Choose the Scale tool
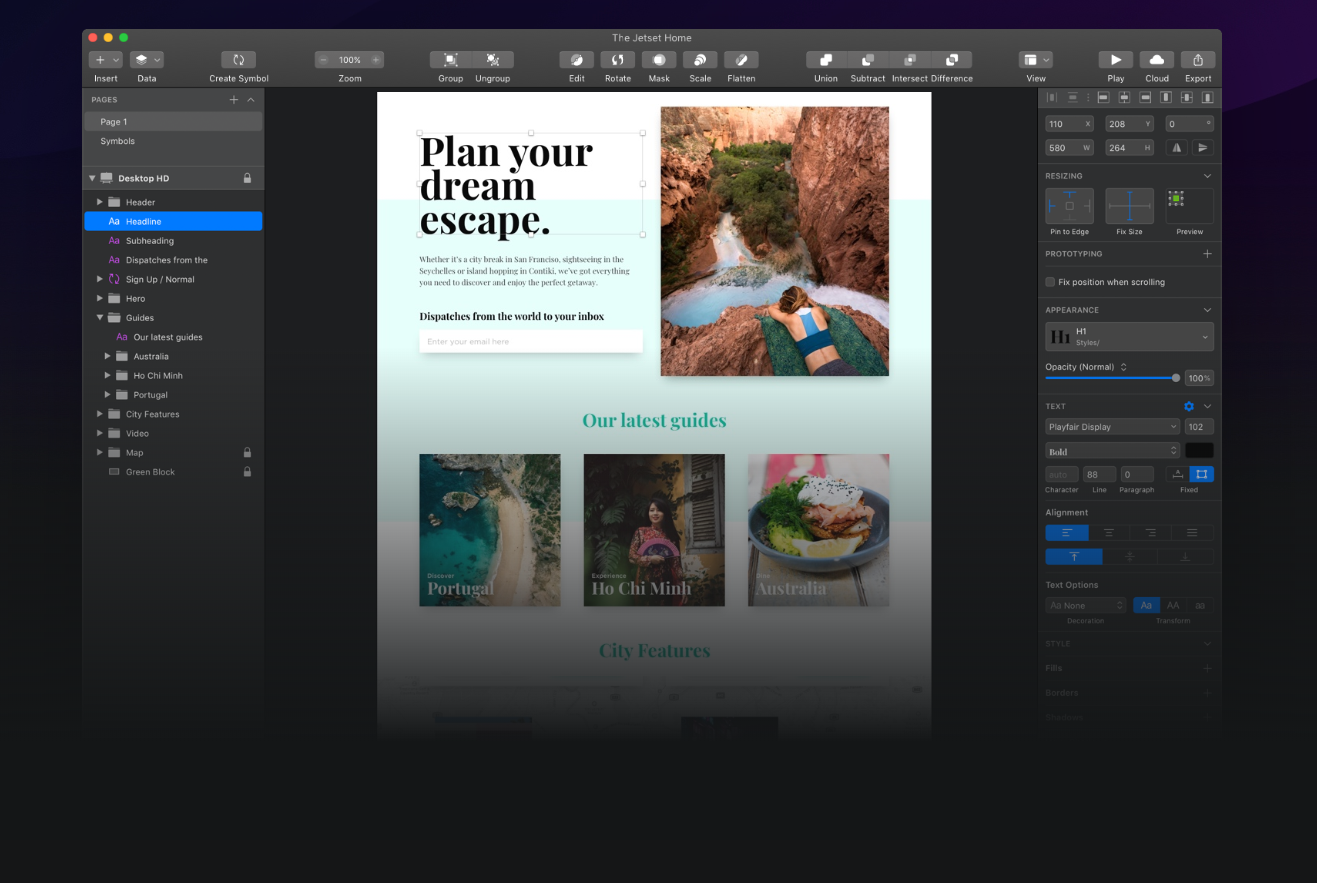 pyautogui.click(x=700, y=60)
